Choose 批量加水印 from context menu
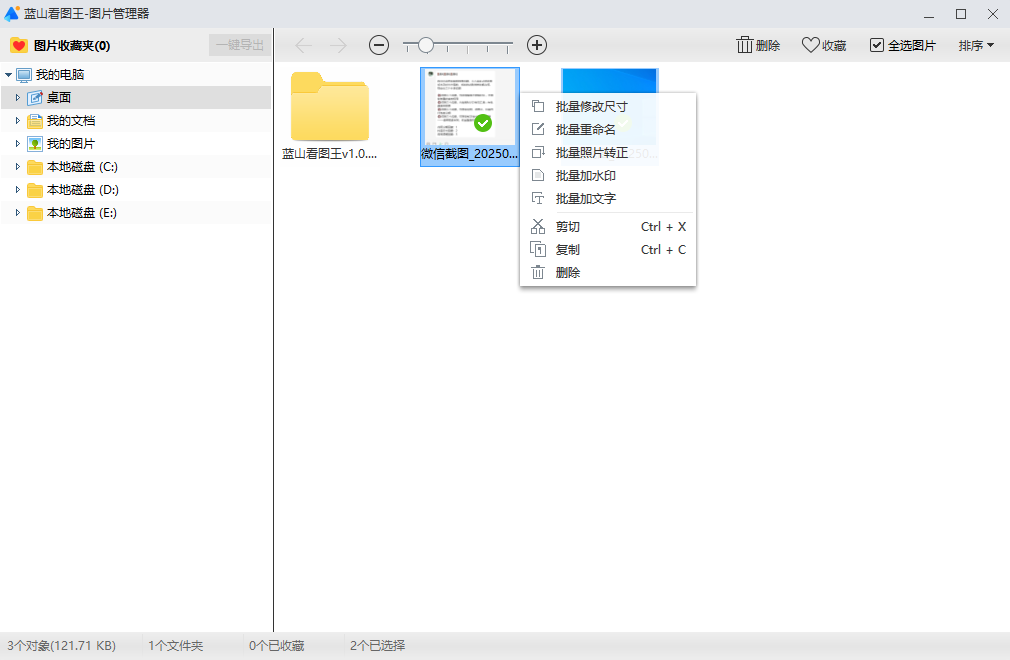 [607, 176]
